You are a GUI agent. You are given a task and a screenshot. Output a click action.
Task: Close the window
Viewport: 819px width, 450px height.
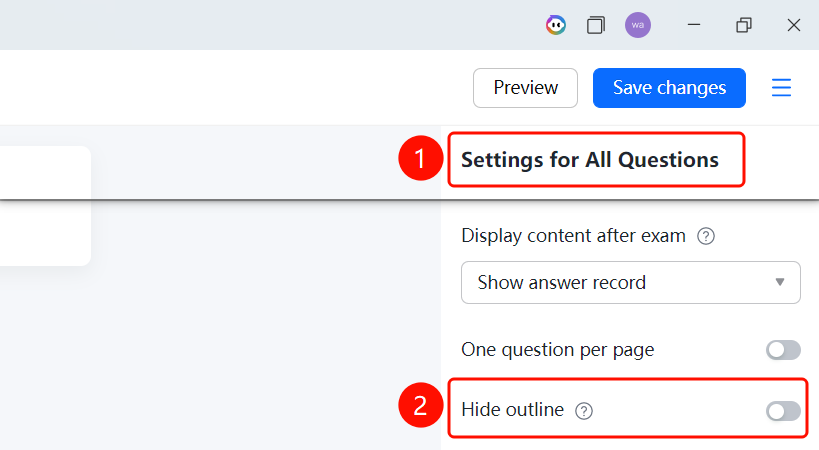click(793, 25)
